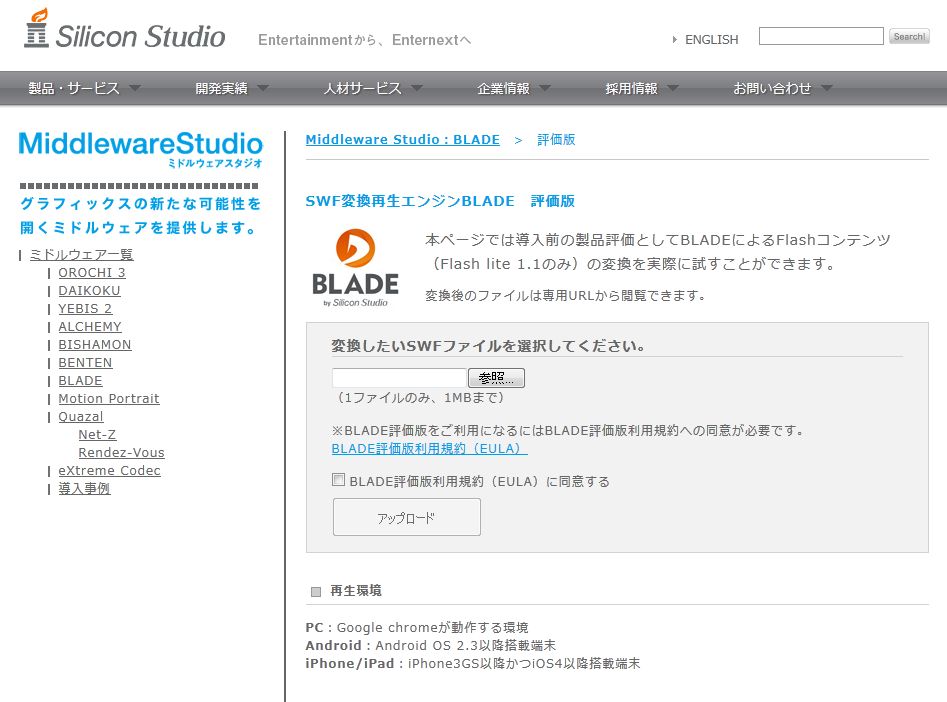Viewport: 947px width, 702px height.
Task: Click the Entertainmentから、Enternextへ tagline
Action: [x=364, y=40]
